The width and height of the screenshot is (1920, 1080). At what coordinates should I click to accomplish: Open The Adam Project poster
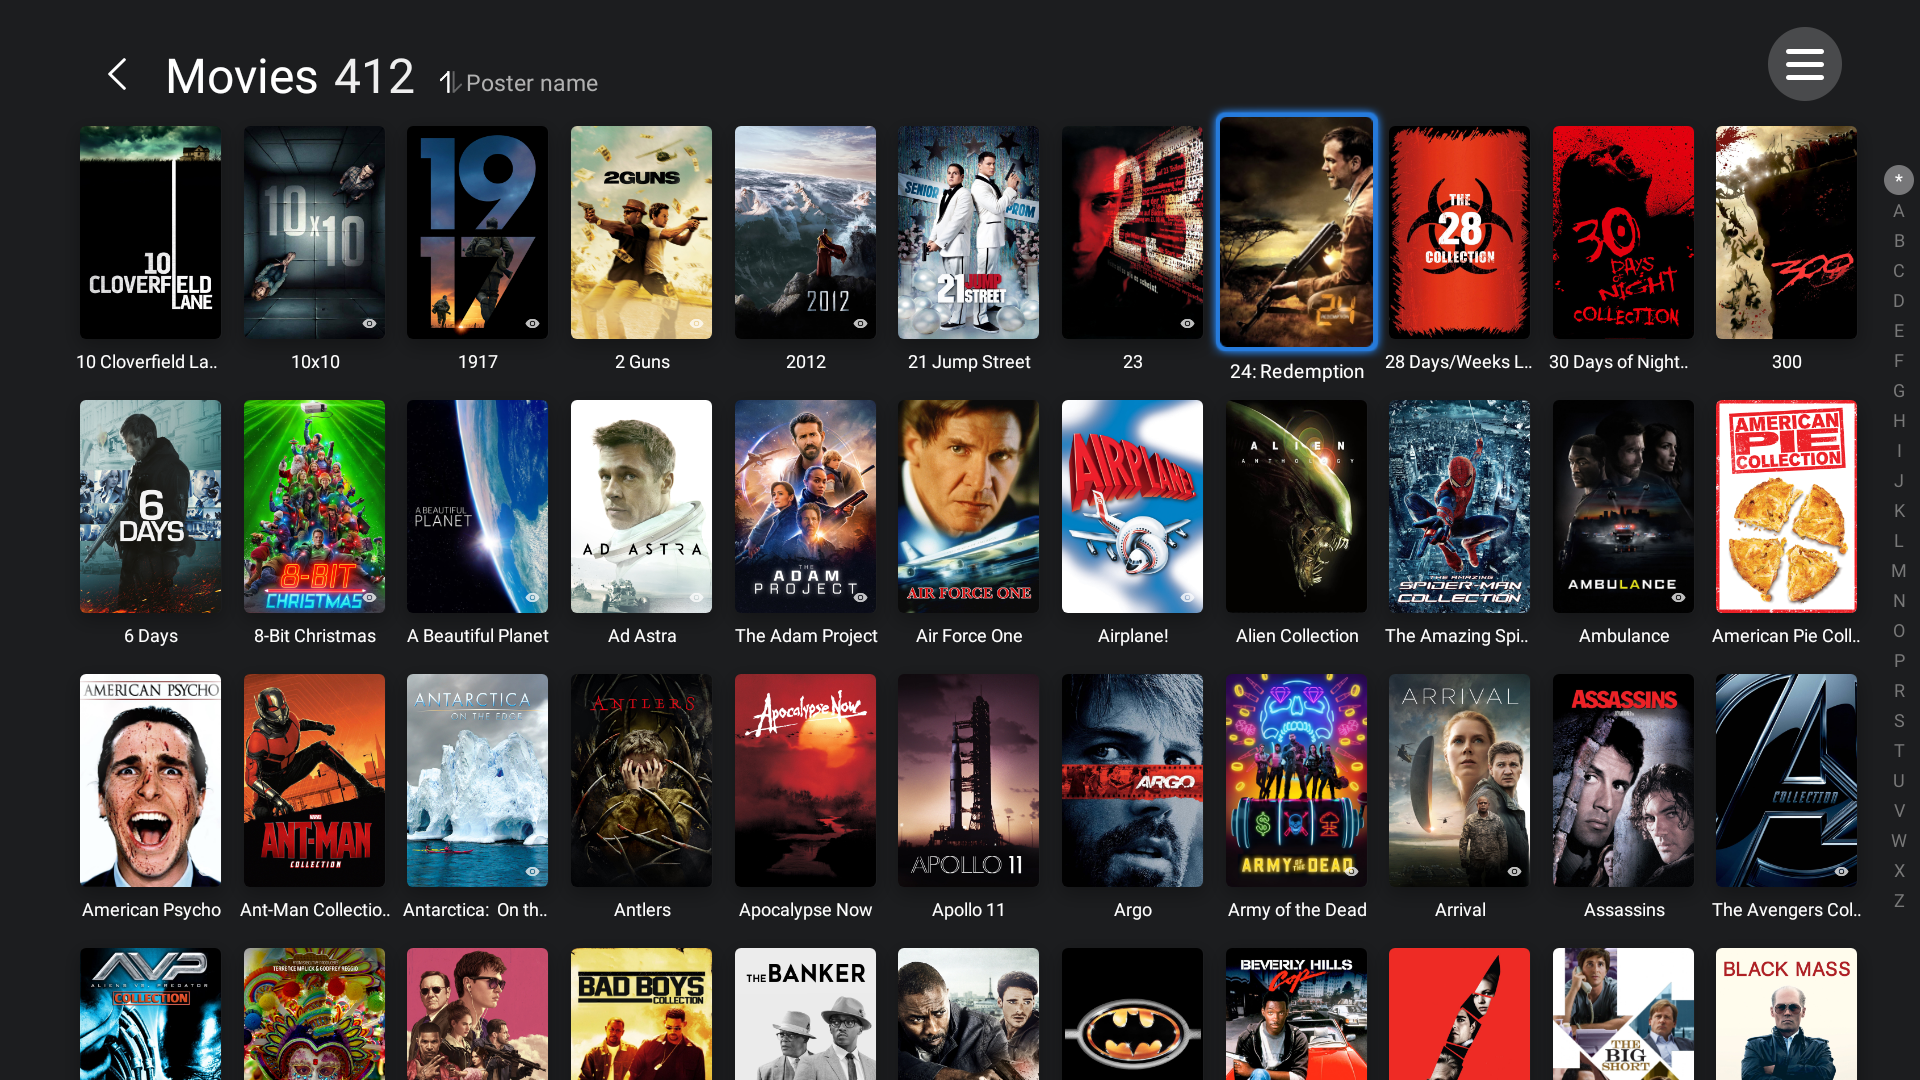[x=805, y=506]
